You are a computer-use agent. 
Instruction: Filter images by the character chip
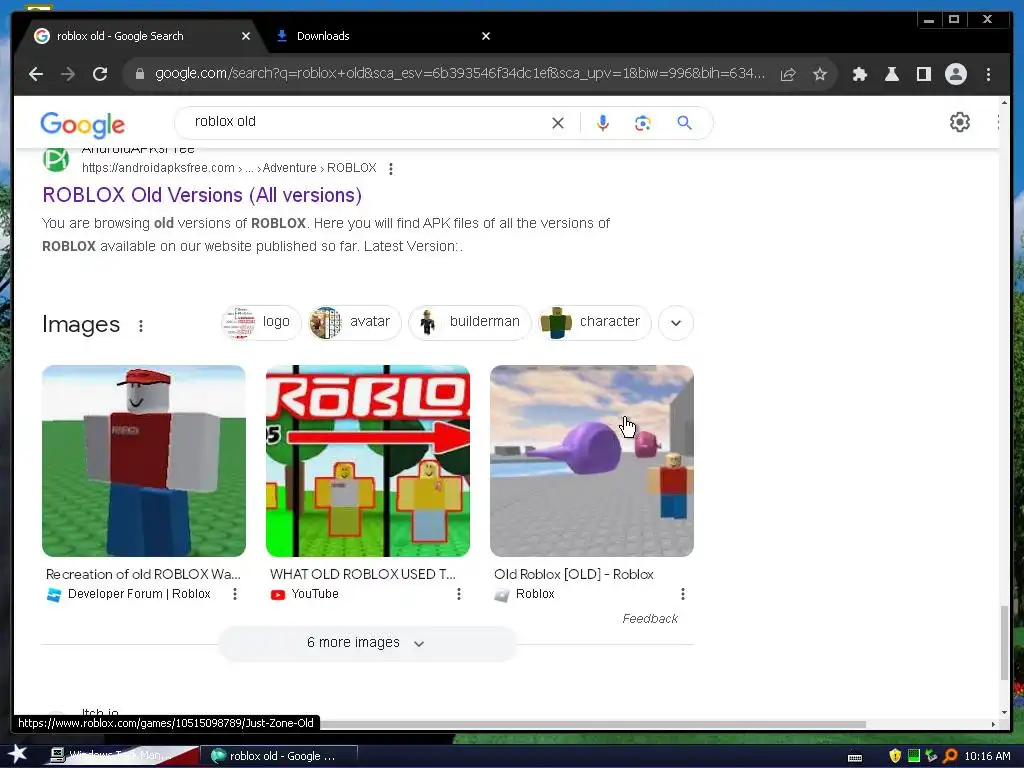(594, 322)
